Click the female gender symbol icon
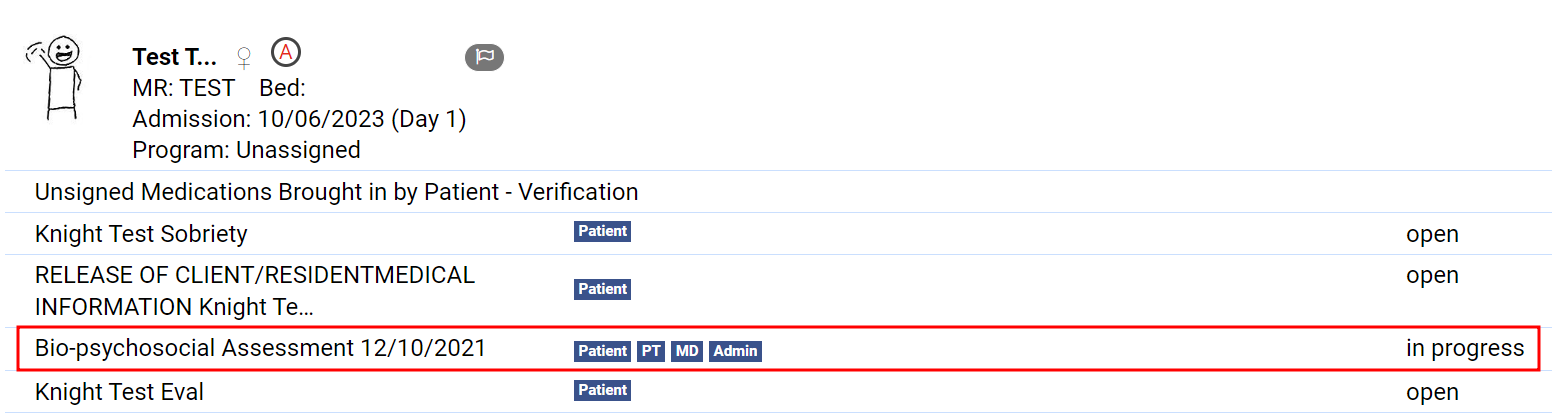Viewport: 1553px width, 415px height. tap(243, 57)
